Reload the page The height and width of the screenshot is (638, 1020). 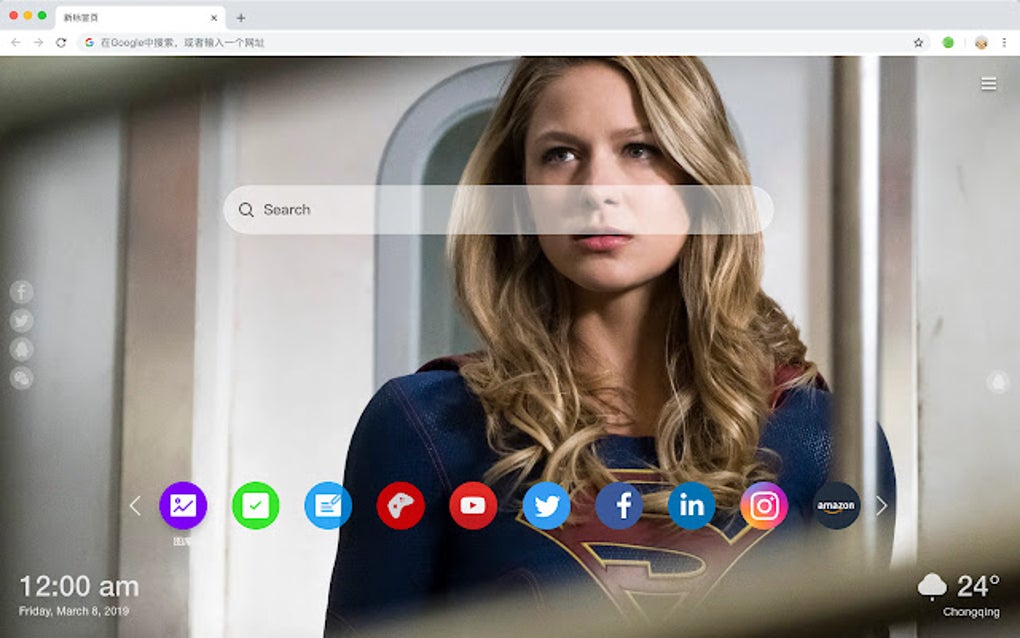pos(61,42)
